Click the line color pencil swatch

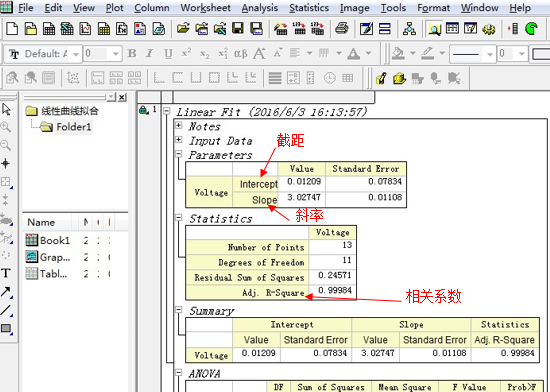427,54
